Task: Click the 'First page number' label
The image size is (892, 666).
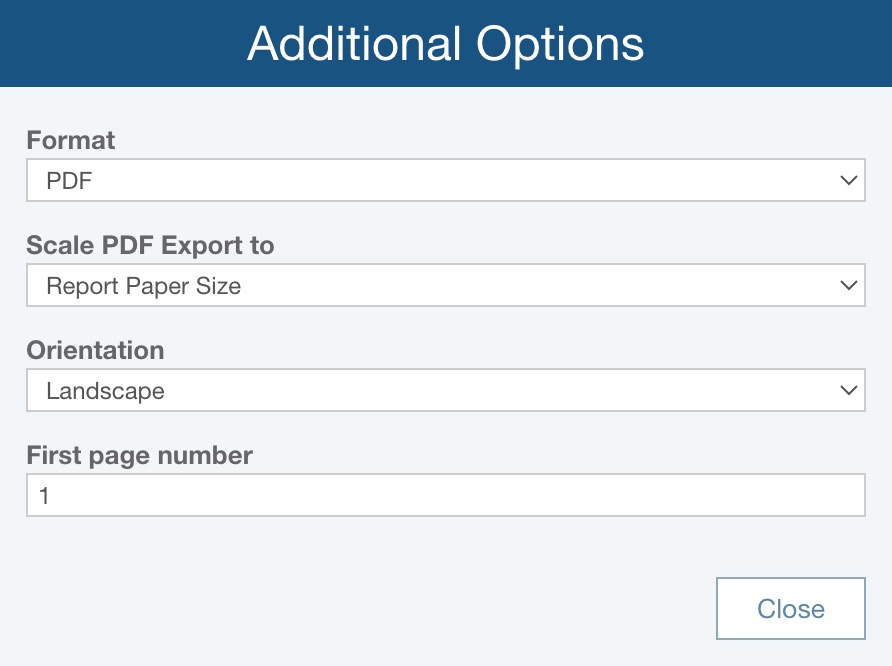Action: [x=139, y=455]
